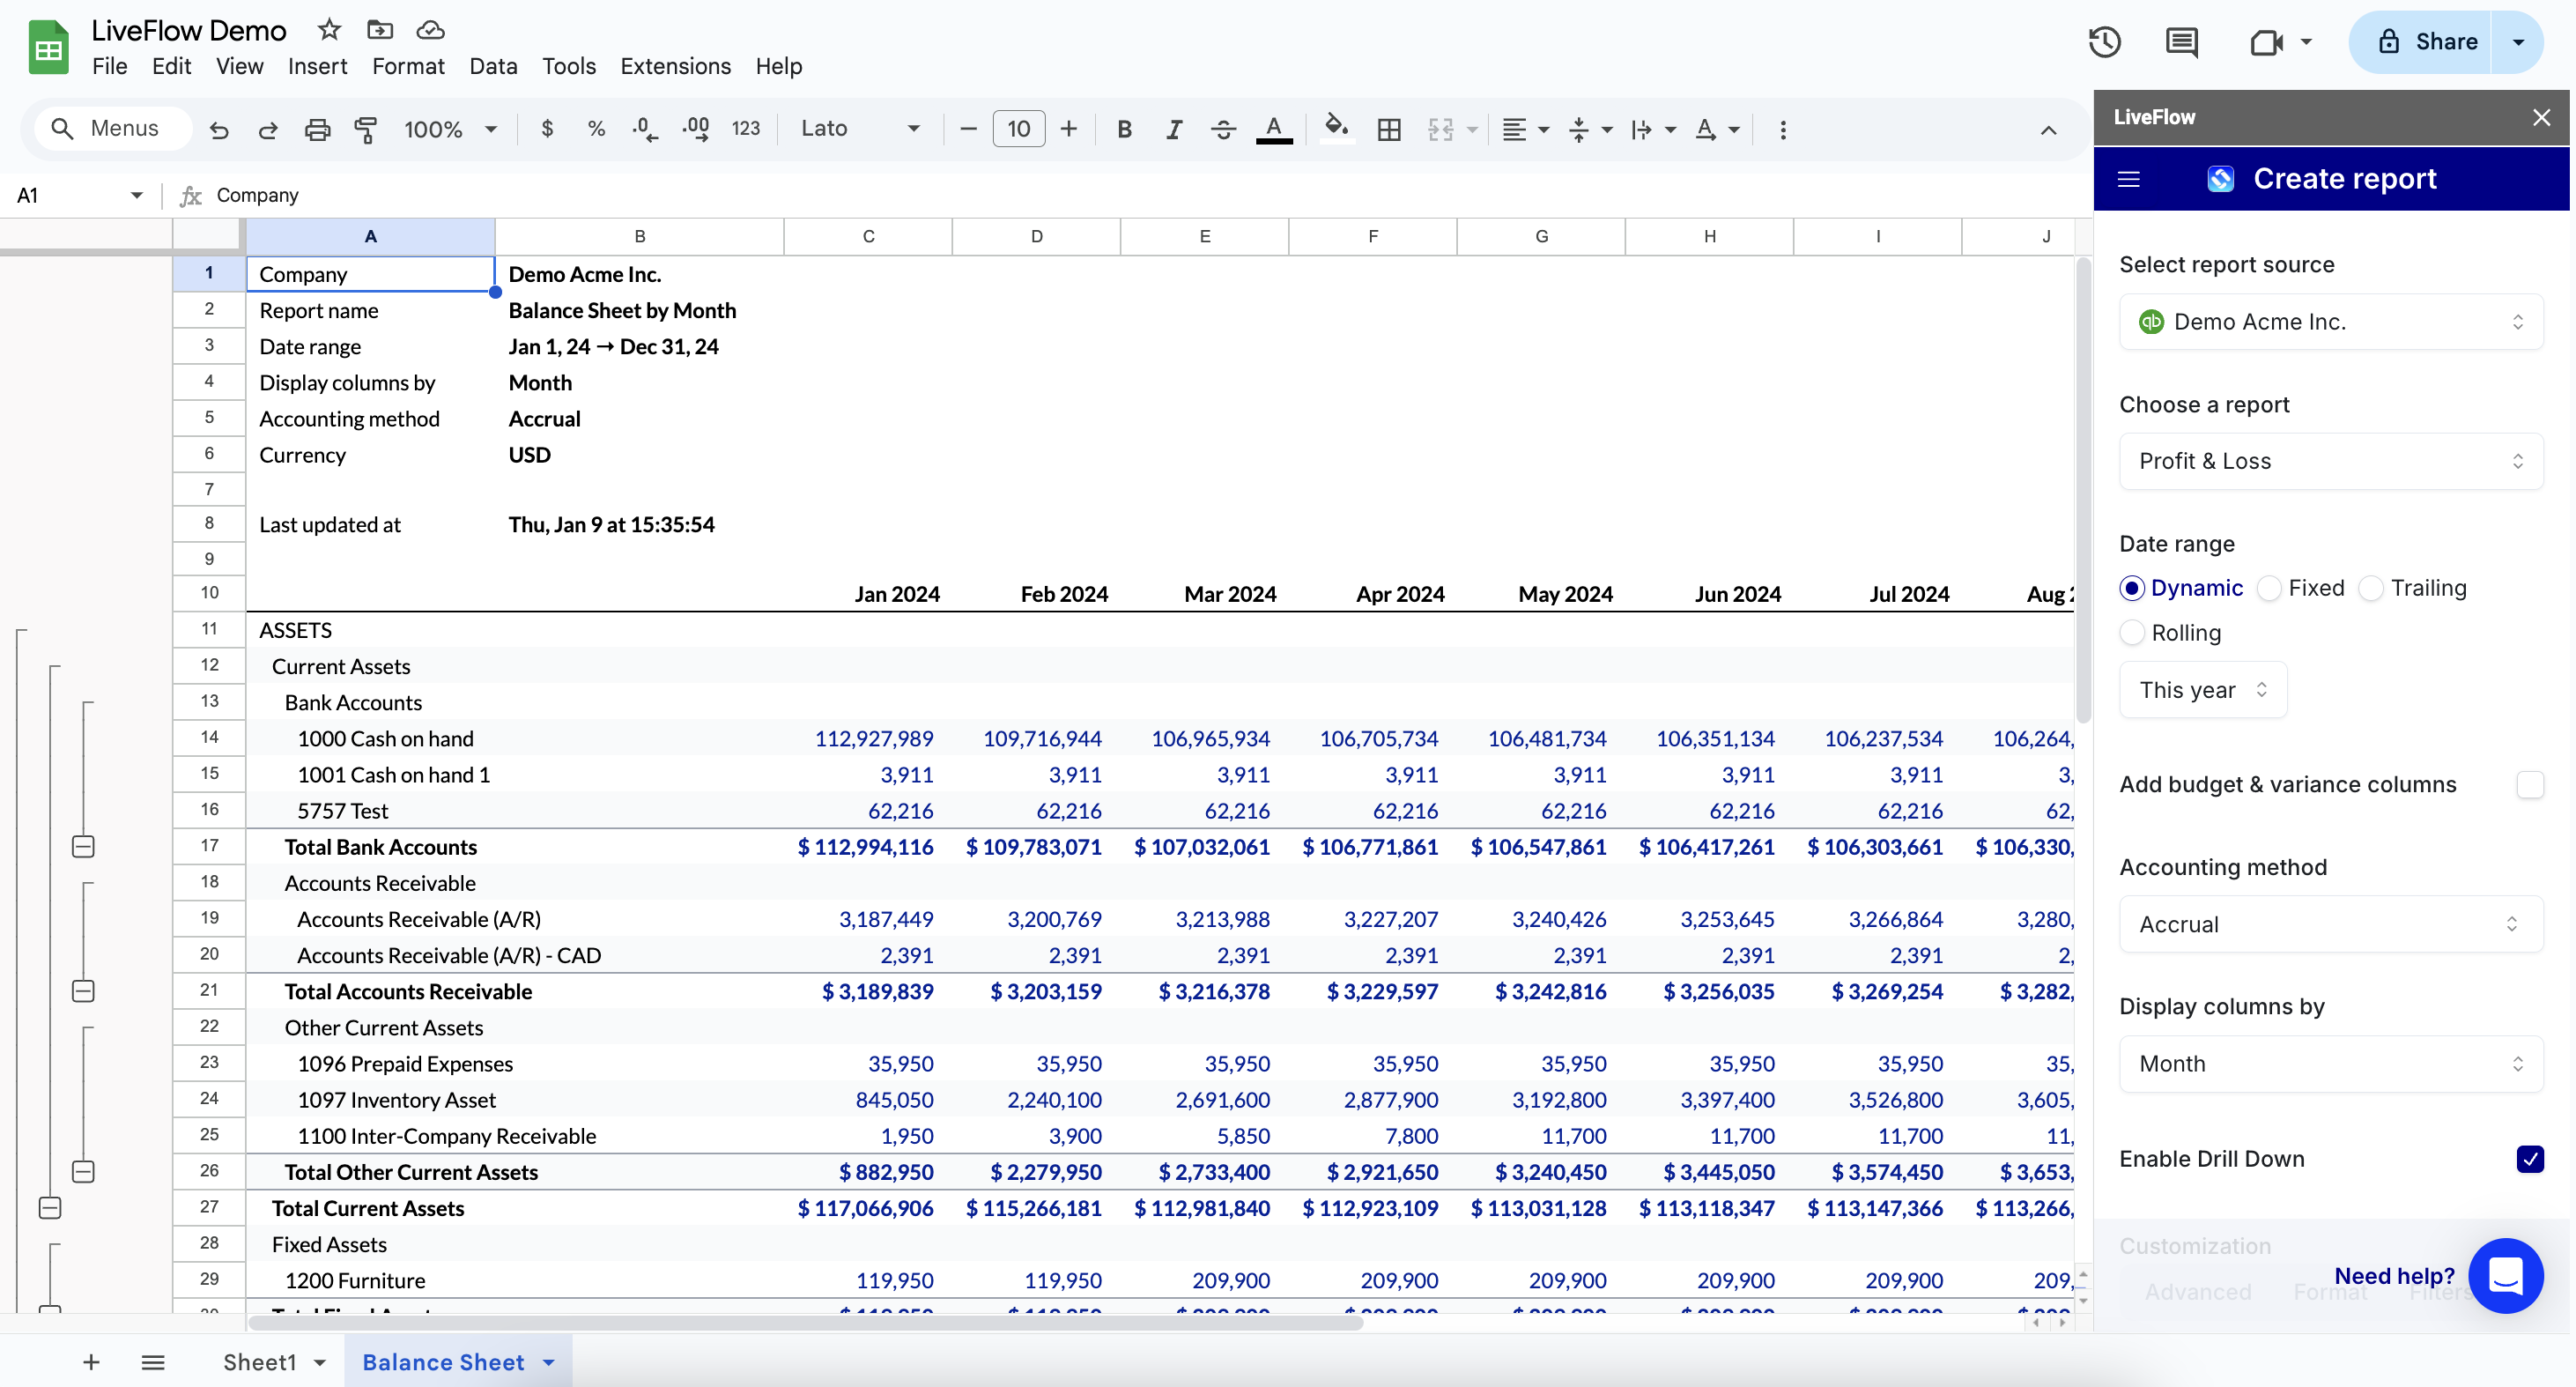Screen dimensions: 2576x1387
Task: Open the Accounting method Accrual dropdown
Action: click(2330, 924)
